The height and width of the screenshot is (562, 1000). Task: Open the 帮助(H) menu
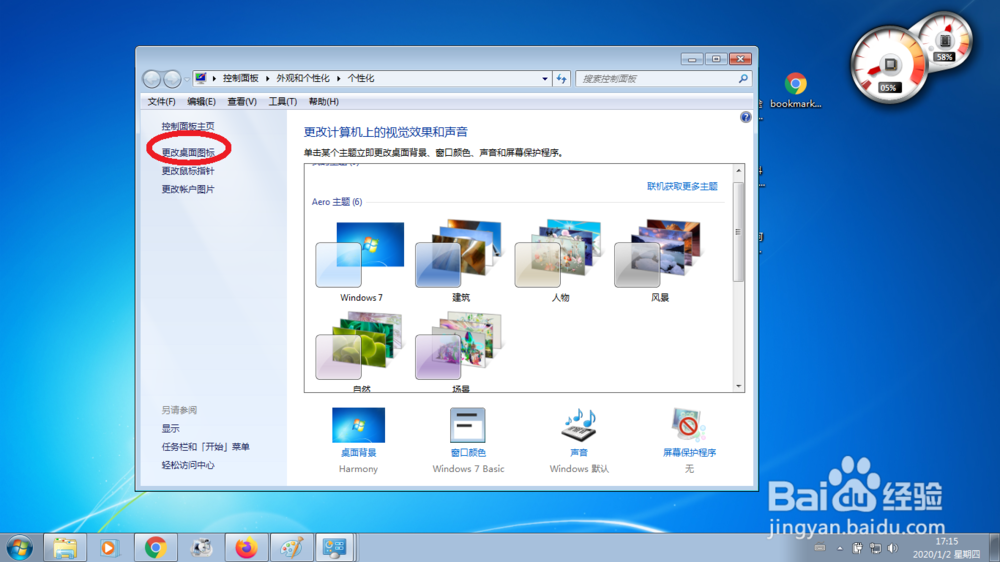click(x=323, y=101)
